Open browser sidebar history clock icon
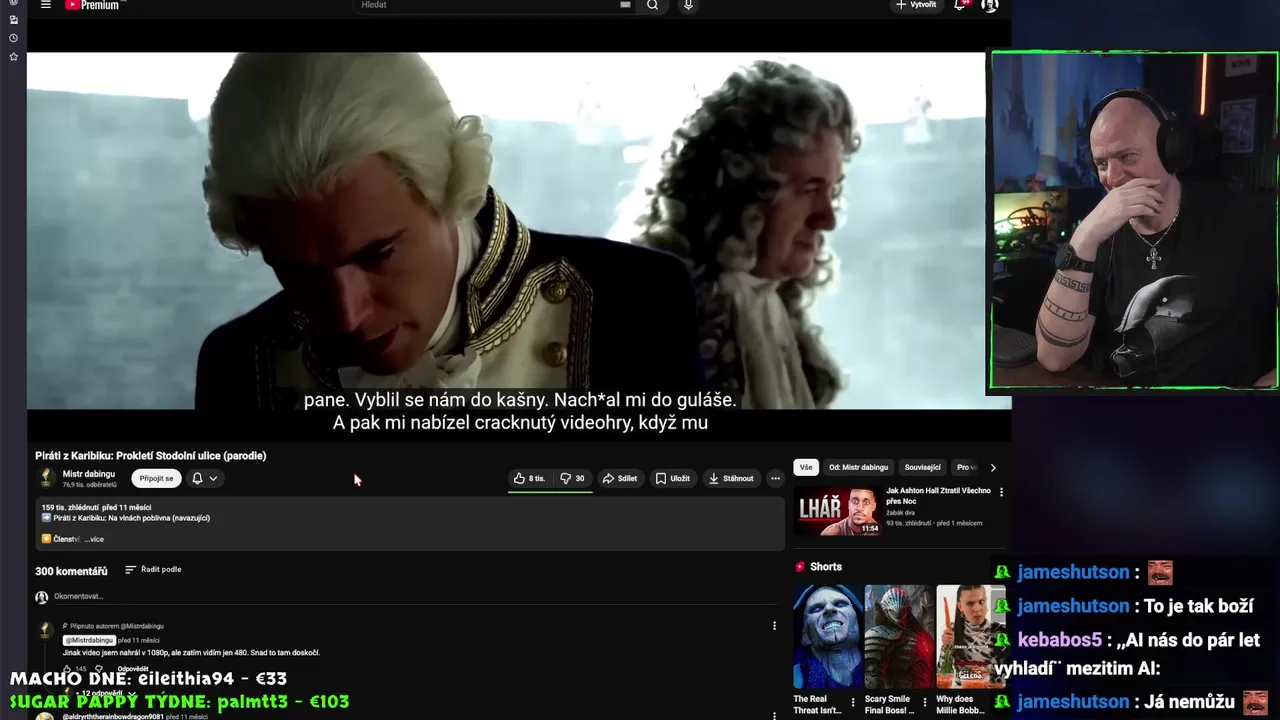Viewport: 1280px width, 720px height. [13, 38]
